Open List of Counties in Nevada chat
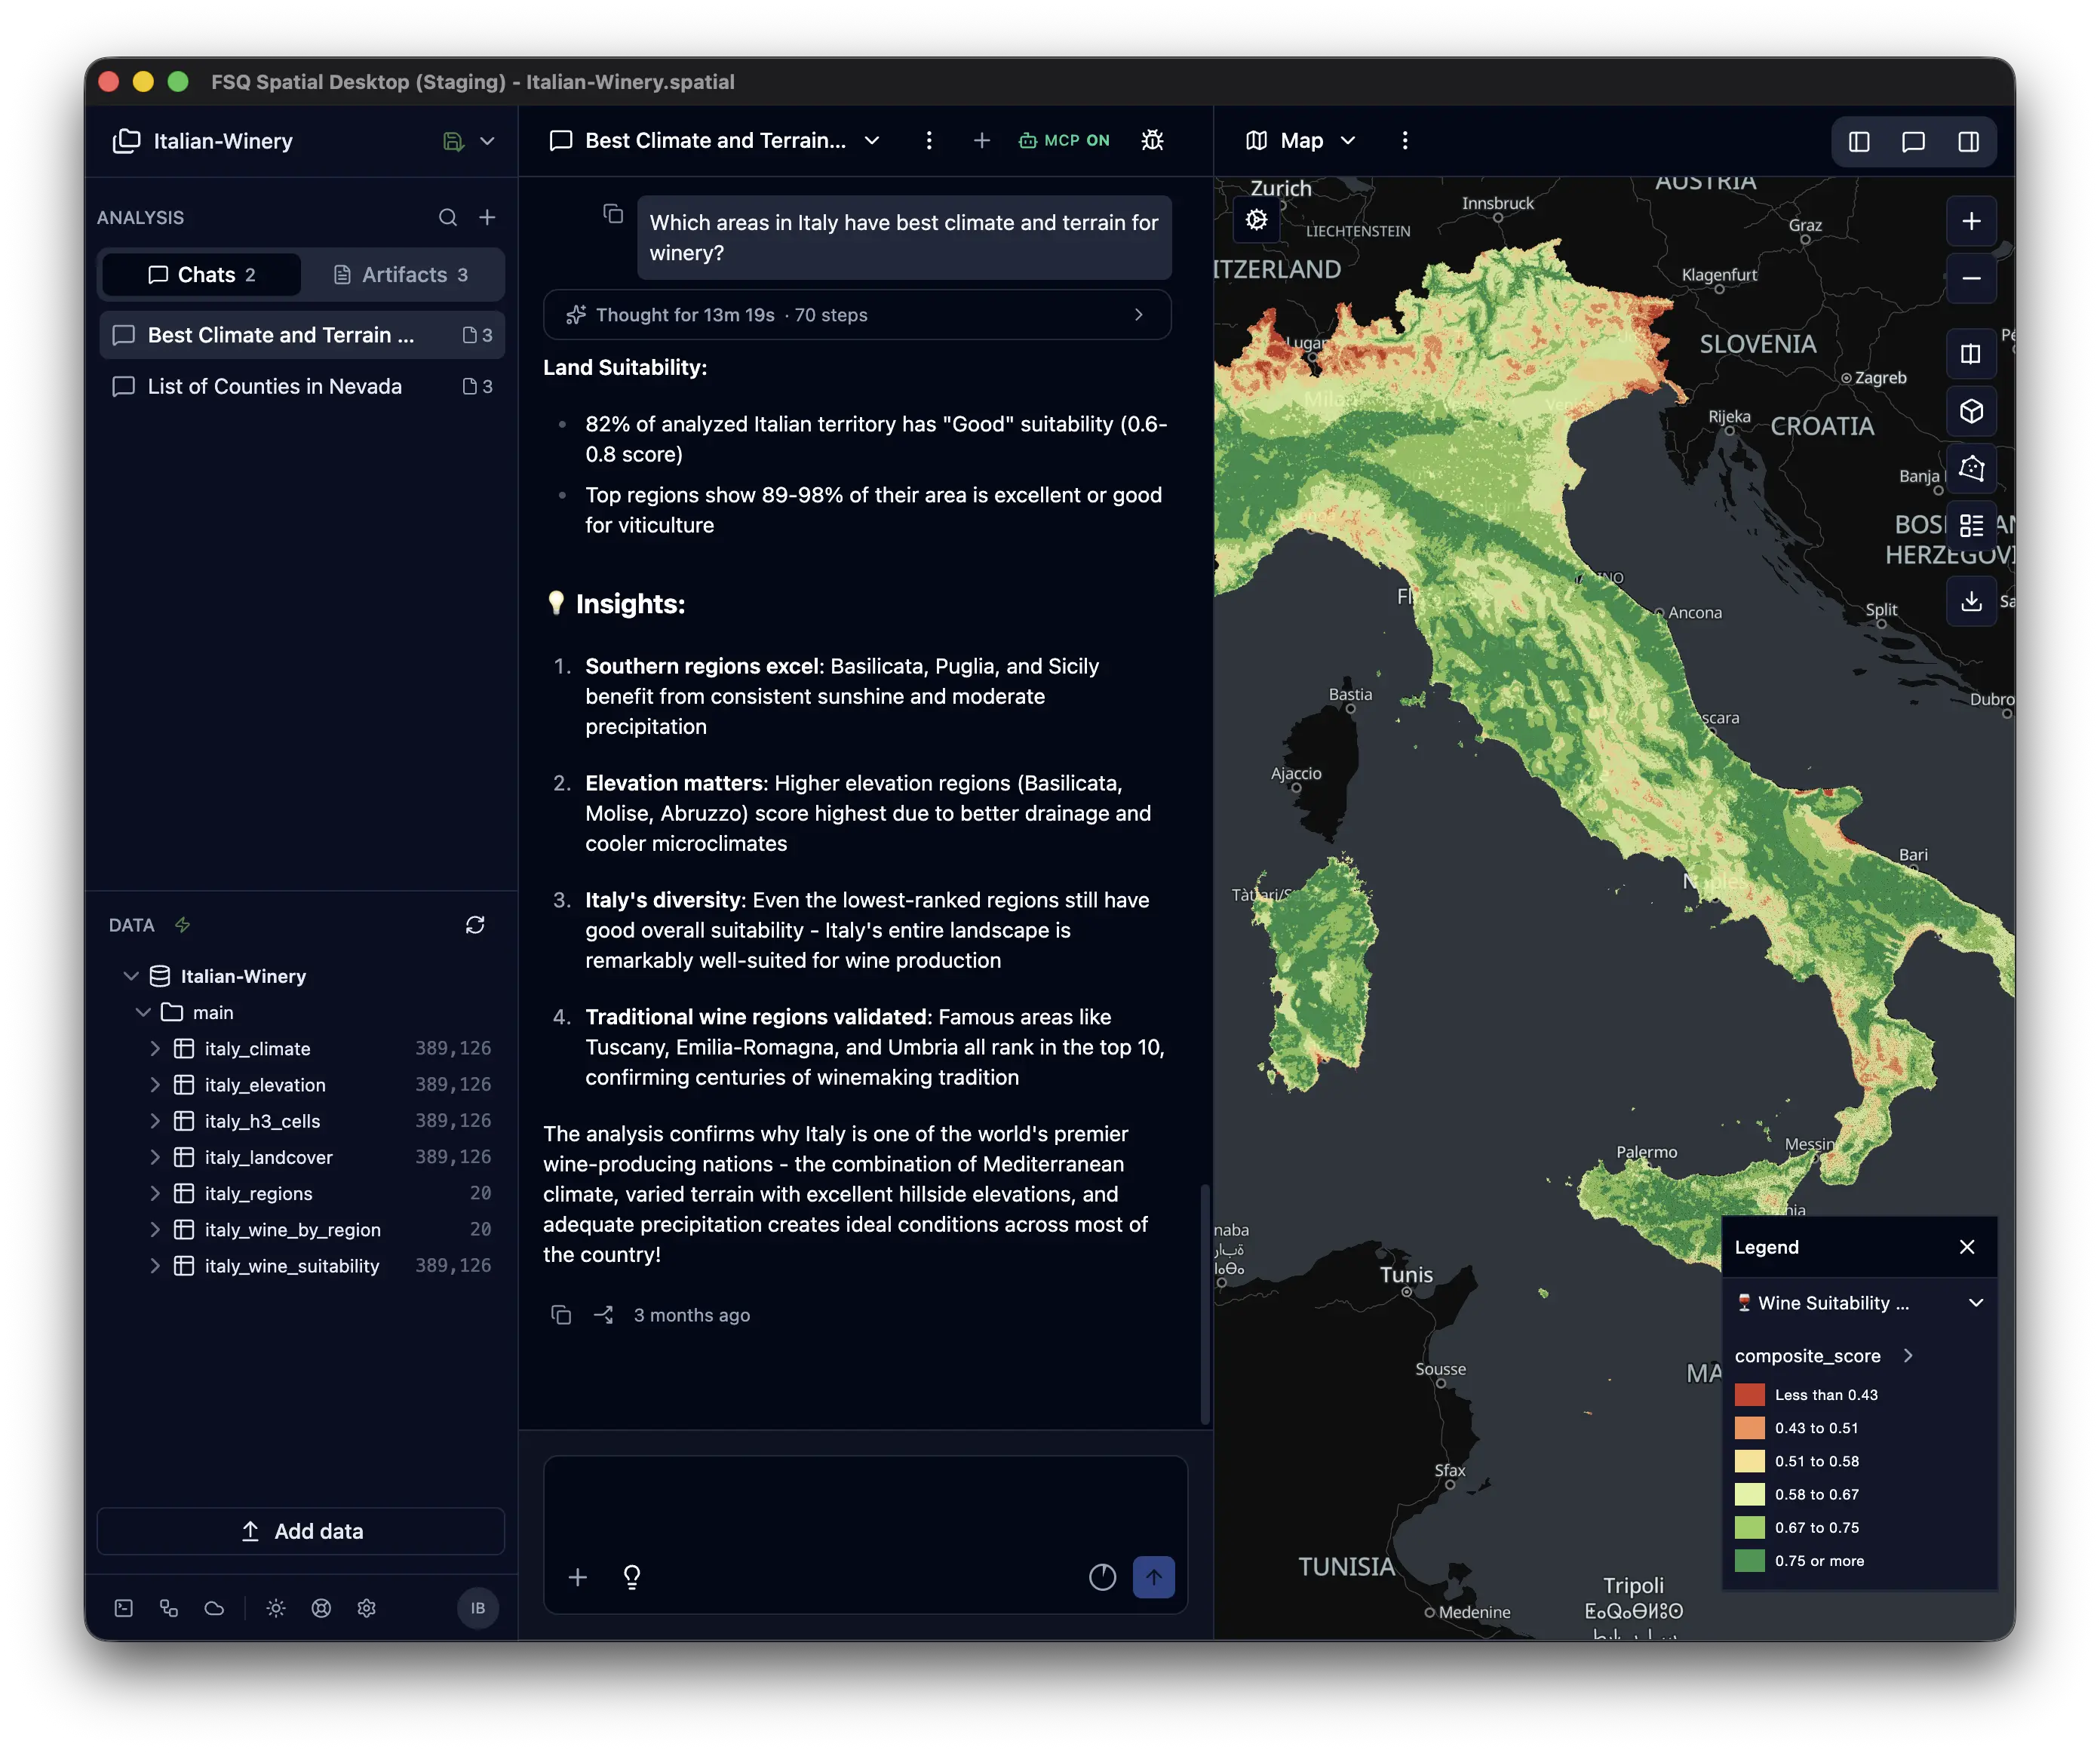 [x=301, y=386]
